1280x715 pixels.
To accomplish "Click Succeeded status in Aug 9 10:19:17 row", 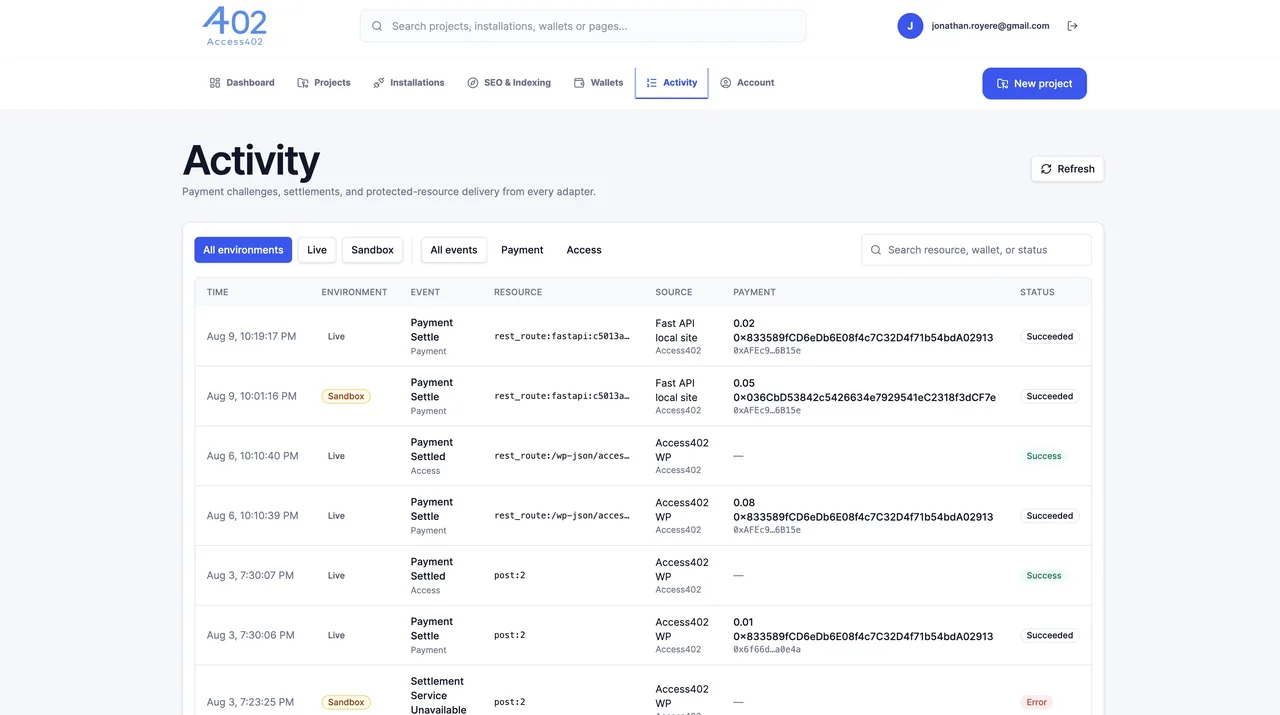I will point(1050,337).
